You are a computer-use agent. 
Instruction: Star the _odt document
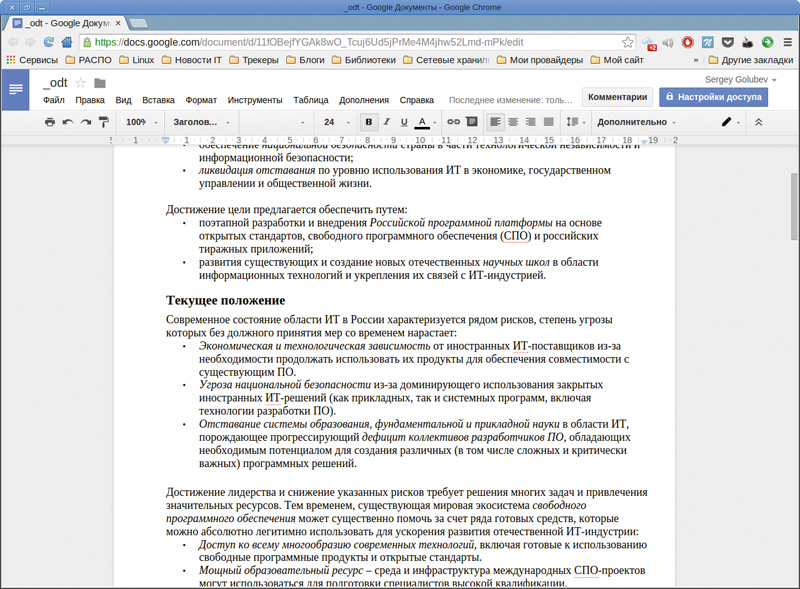click(x=80, y=82)
